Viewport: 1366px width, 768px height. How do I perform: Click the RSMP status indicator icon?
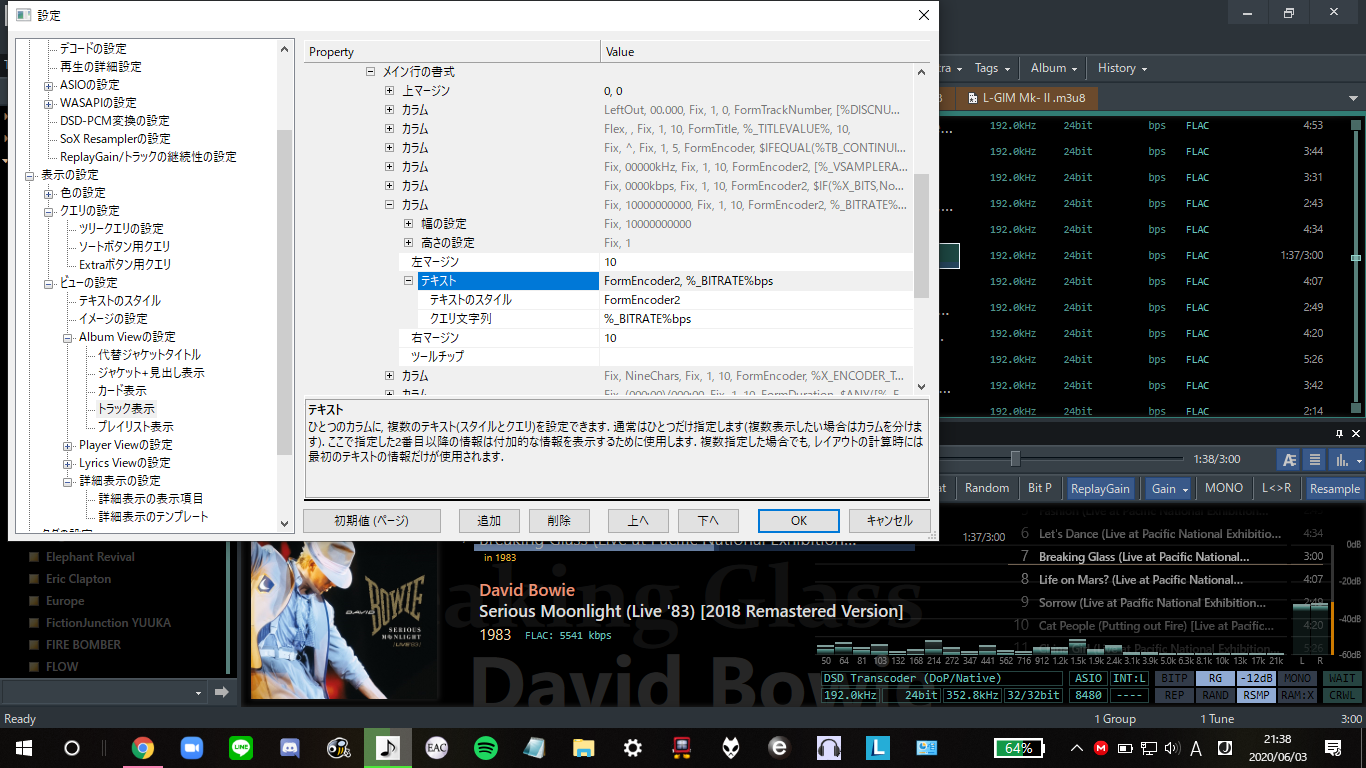click(x=1255, y=694)
